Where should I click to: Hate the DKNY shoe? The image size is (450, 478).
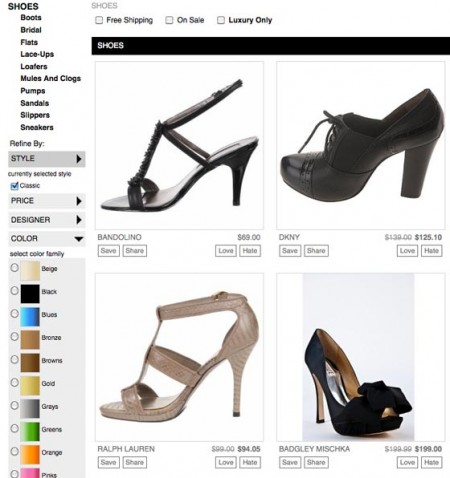click(432, 251)
